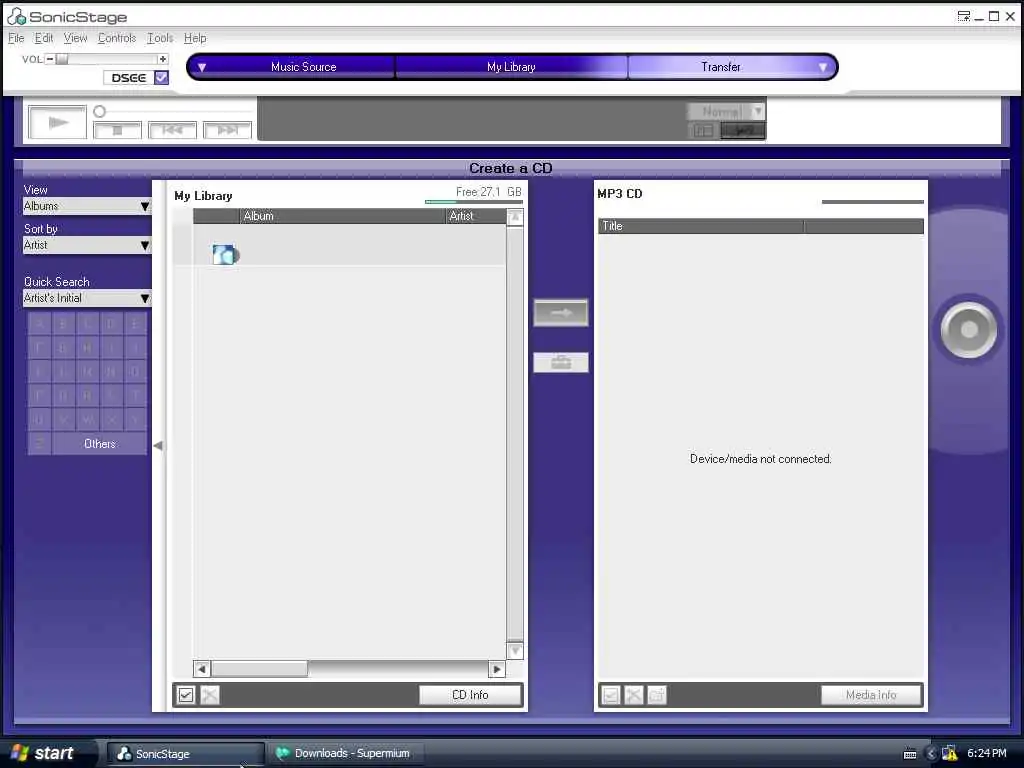
Task: Click the toolbox settings icon below transfer arrow
Action: pyautogui.click(x=561, y=362)
